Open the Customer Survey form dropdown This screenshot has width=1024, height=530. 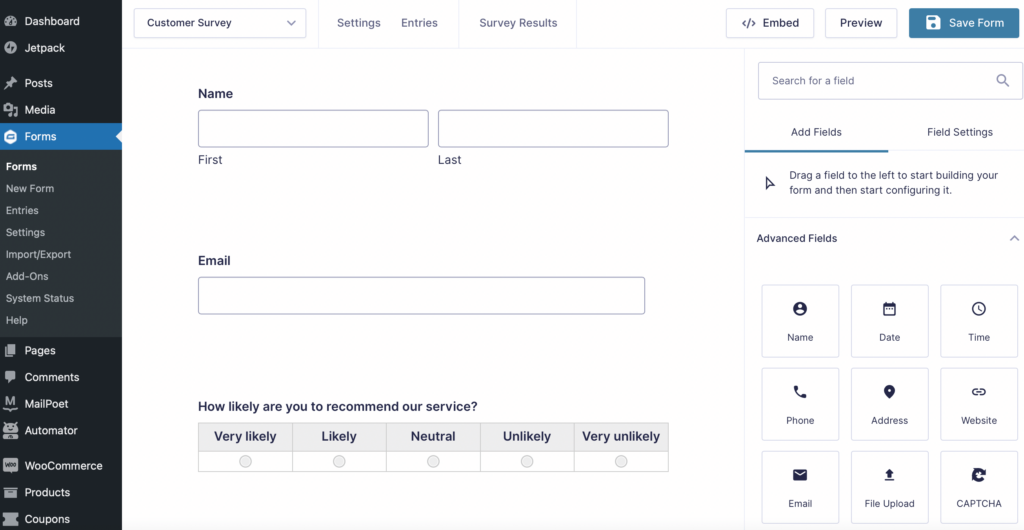click(220, 23)
